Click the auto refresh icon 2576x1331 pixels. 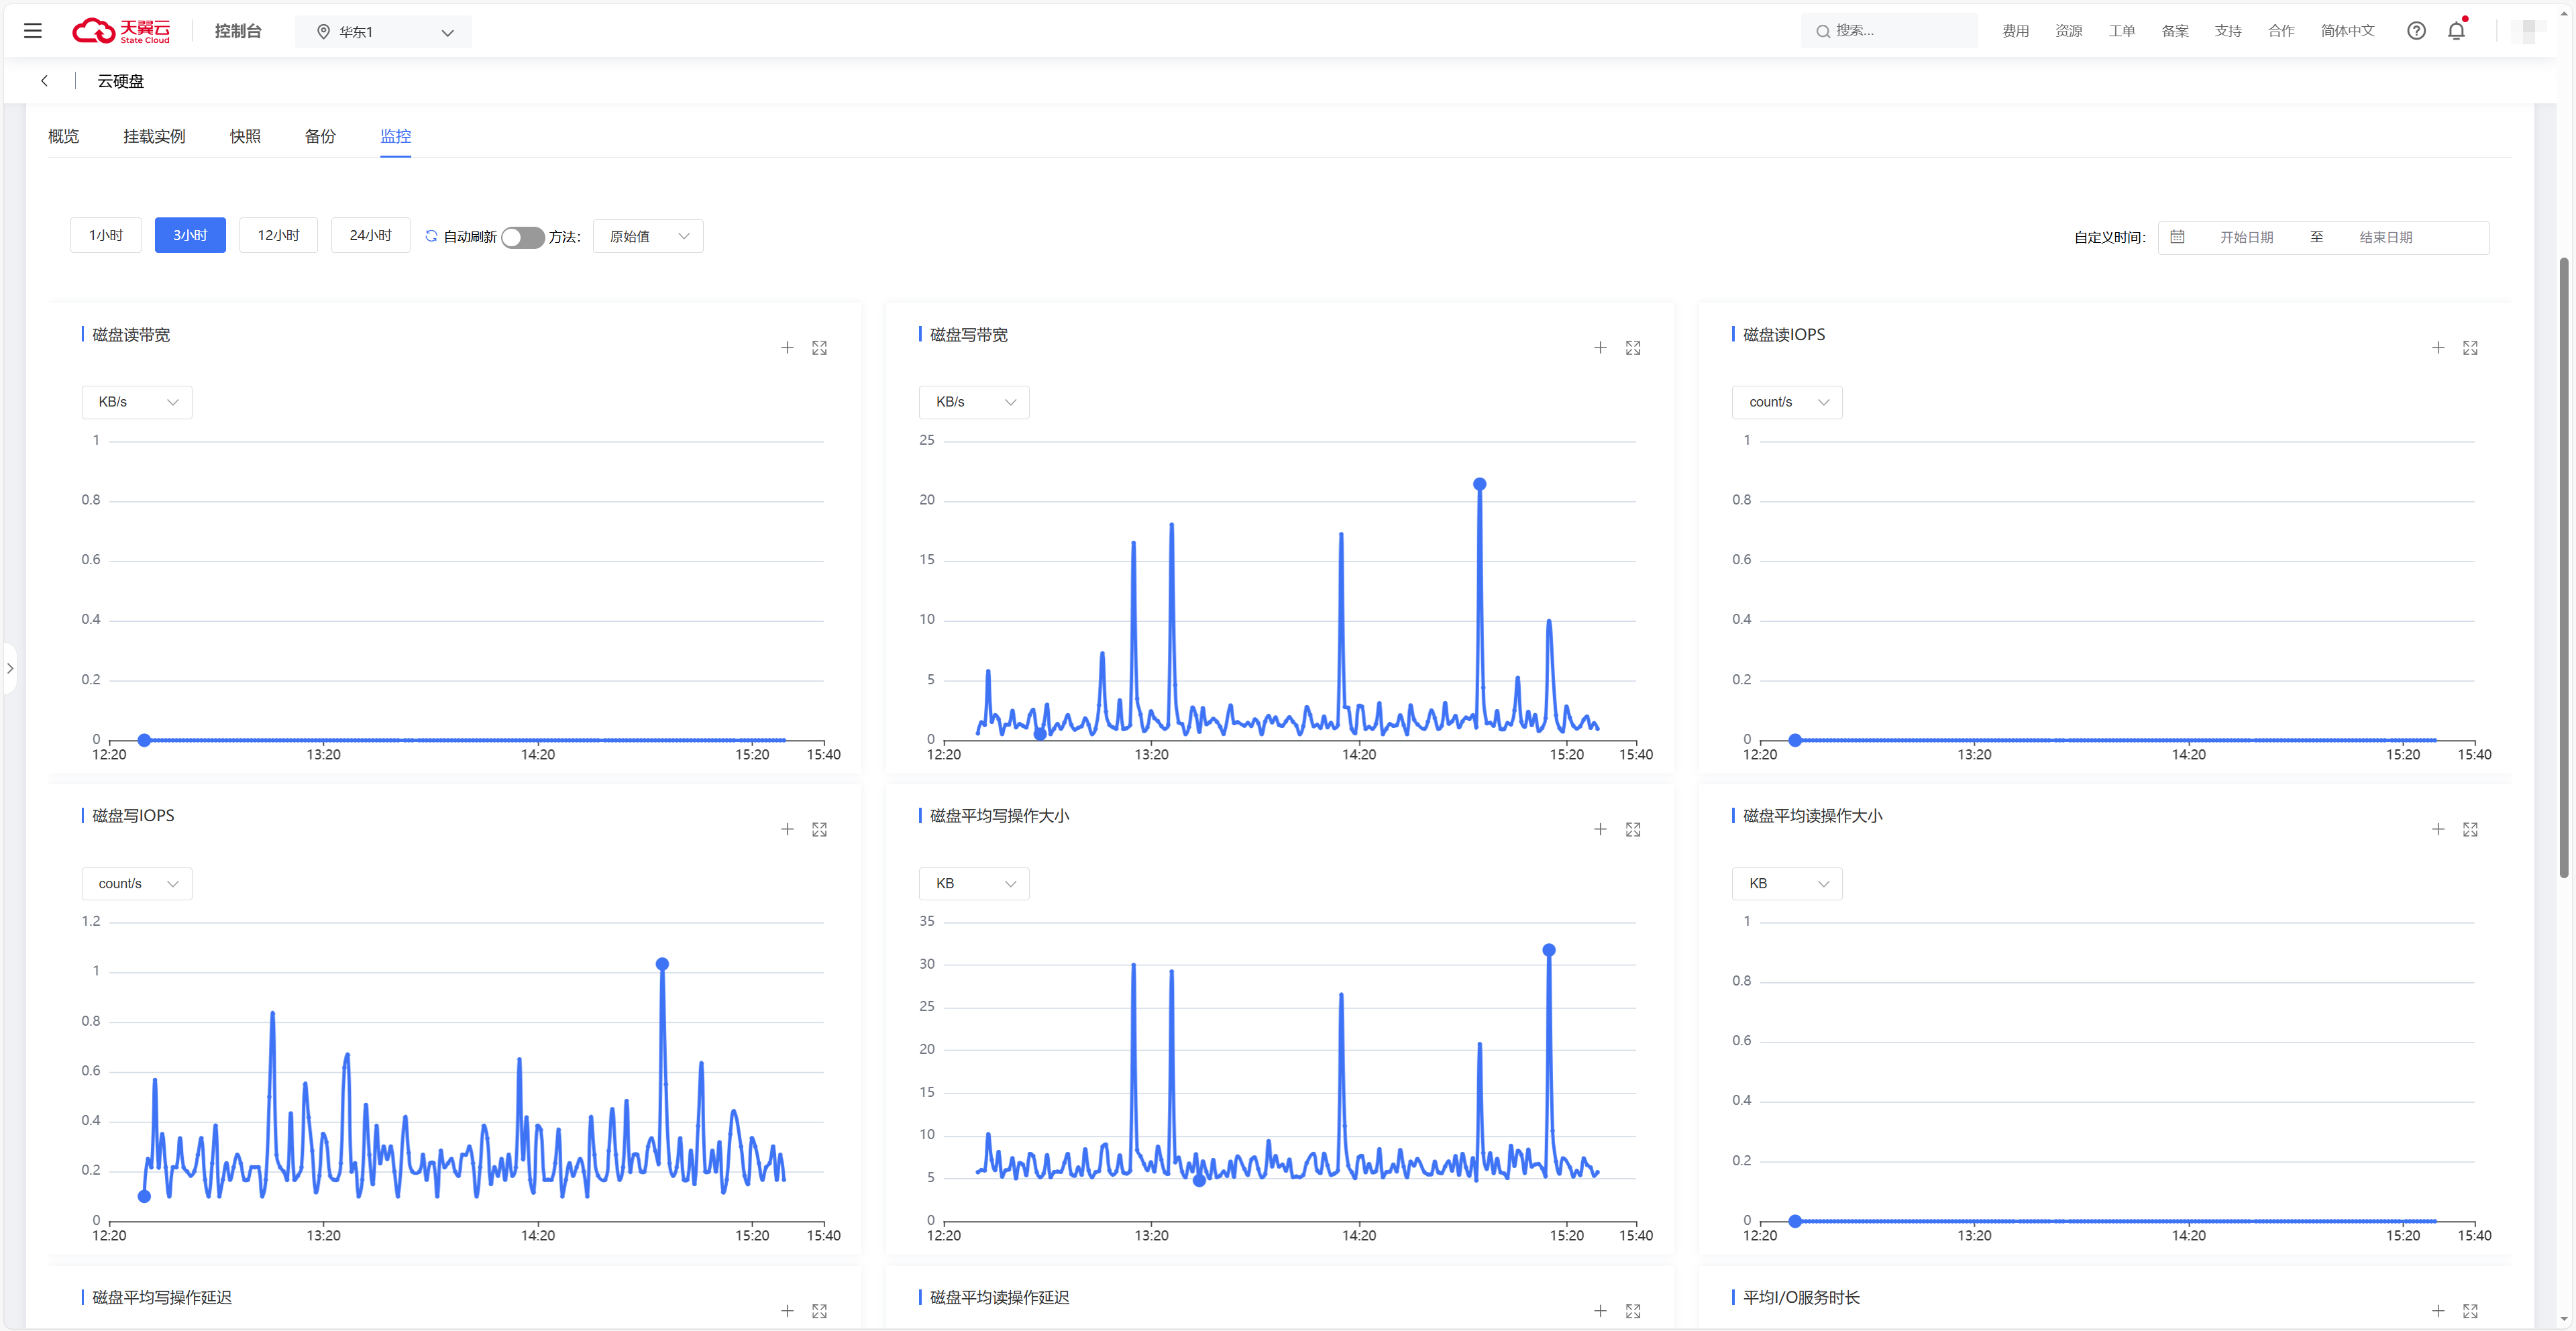[431, 236]
